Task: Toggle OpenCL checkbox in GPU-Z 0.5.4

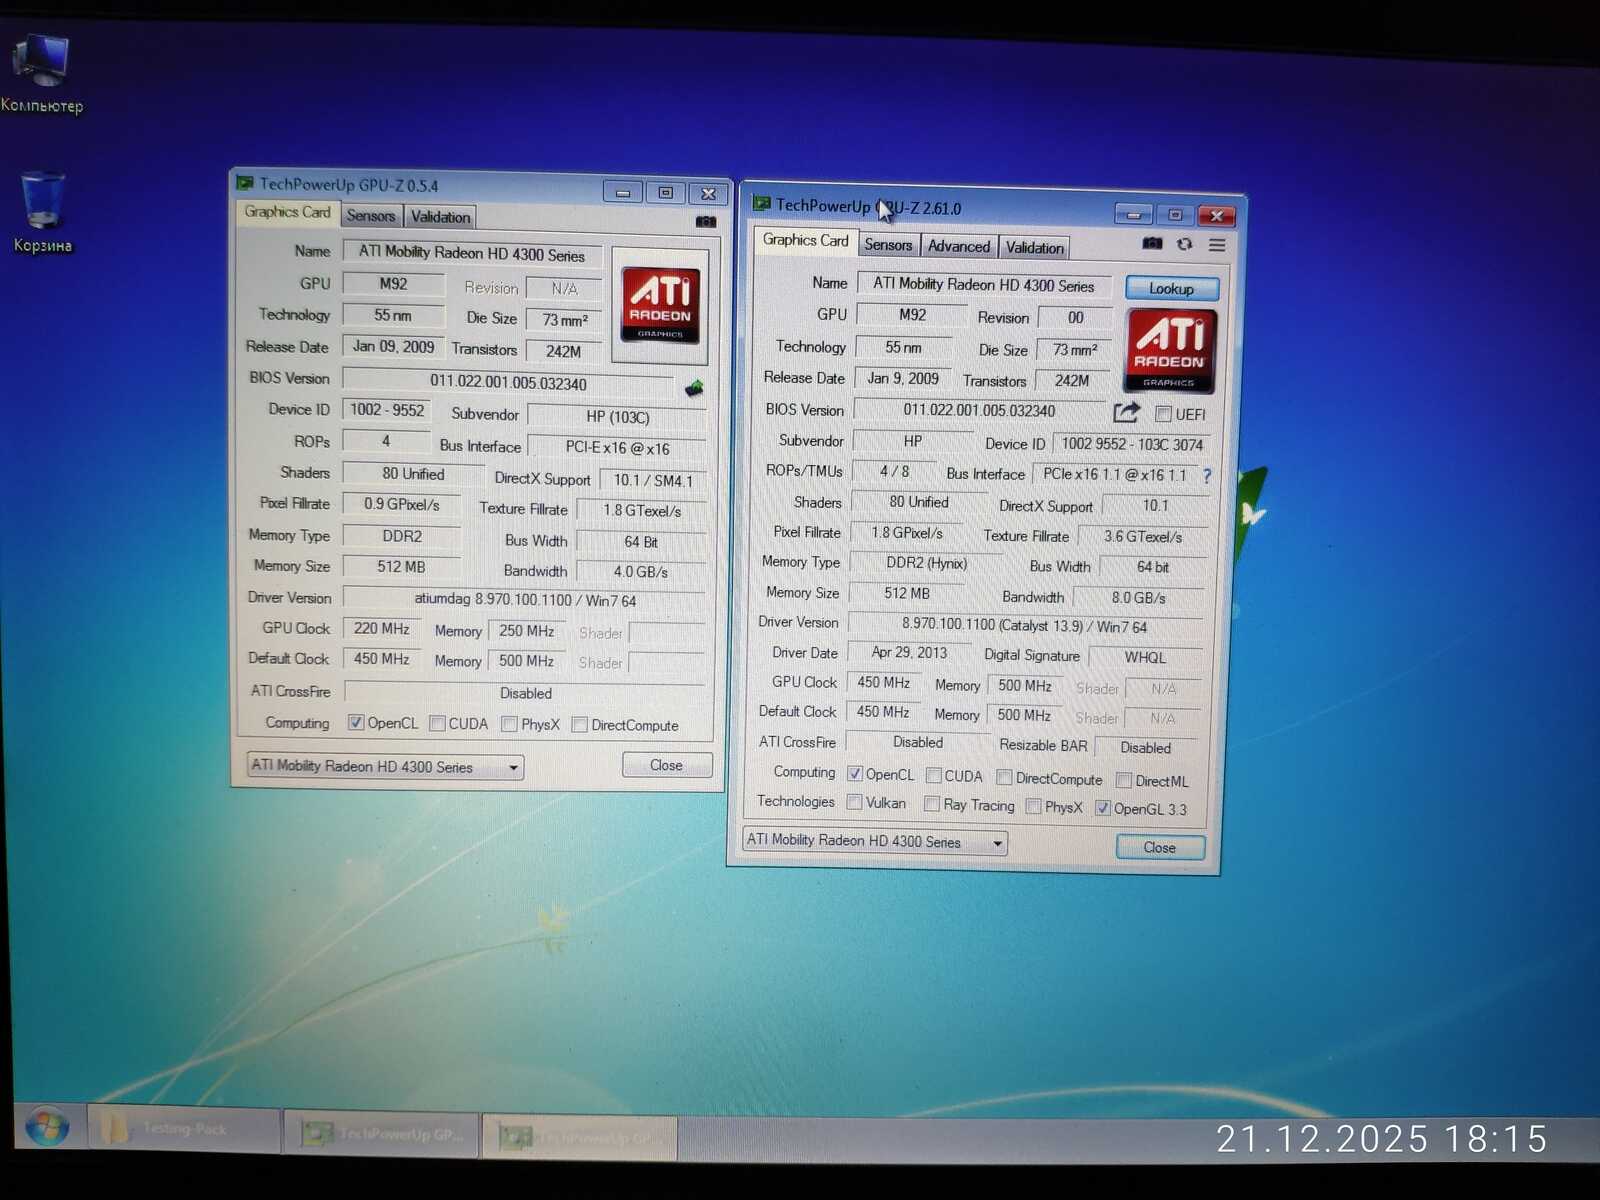Action: pyautogui.click(x=356, y=722)
